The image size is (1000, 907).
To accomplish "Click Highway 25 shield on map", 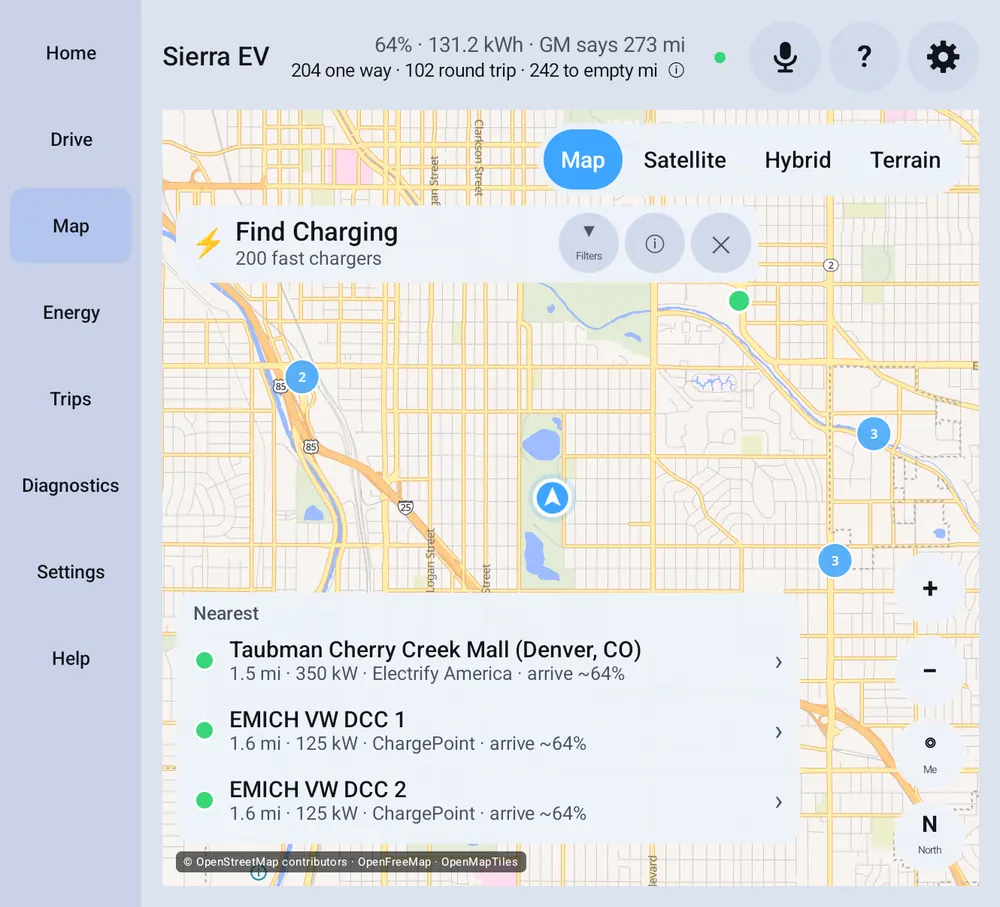I will [406, 508].
